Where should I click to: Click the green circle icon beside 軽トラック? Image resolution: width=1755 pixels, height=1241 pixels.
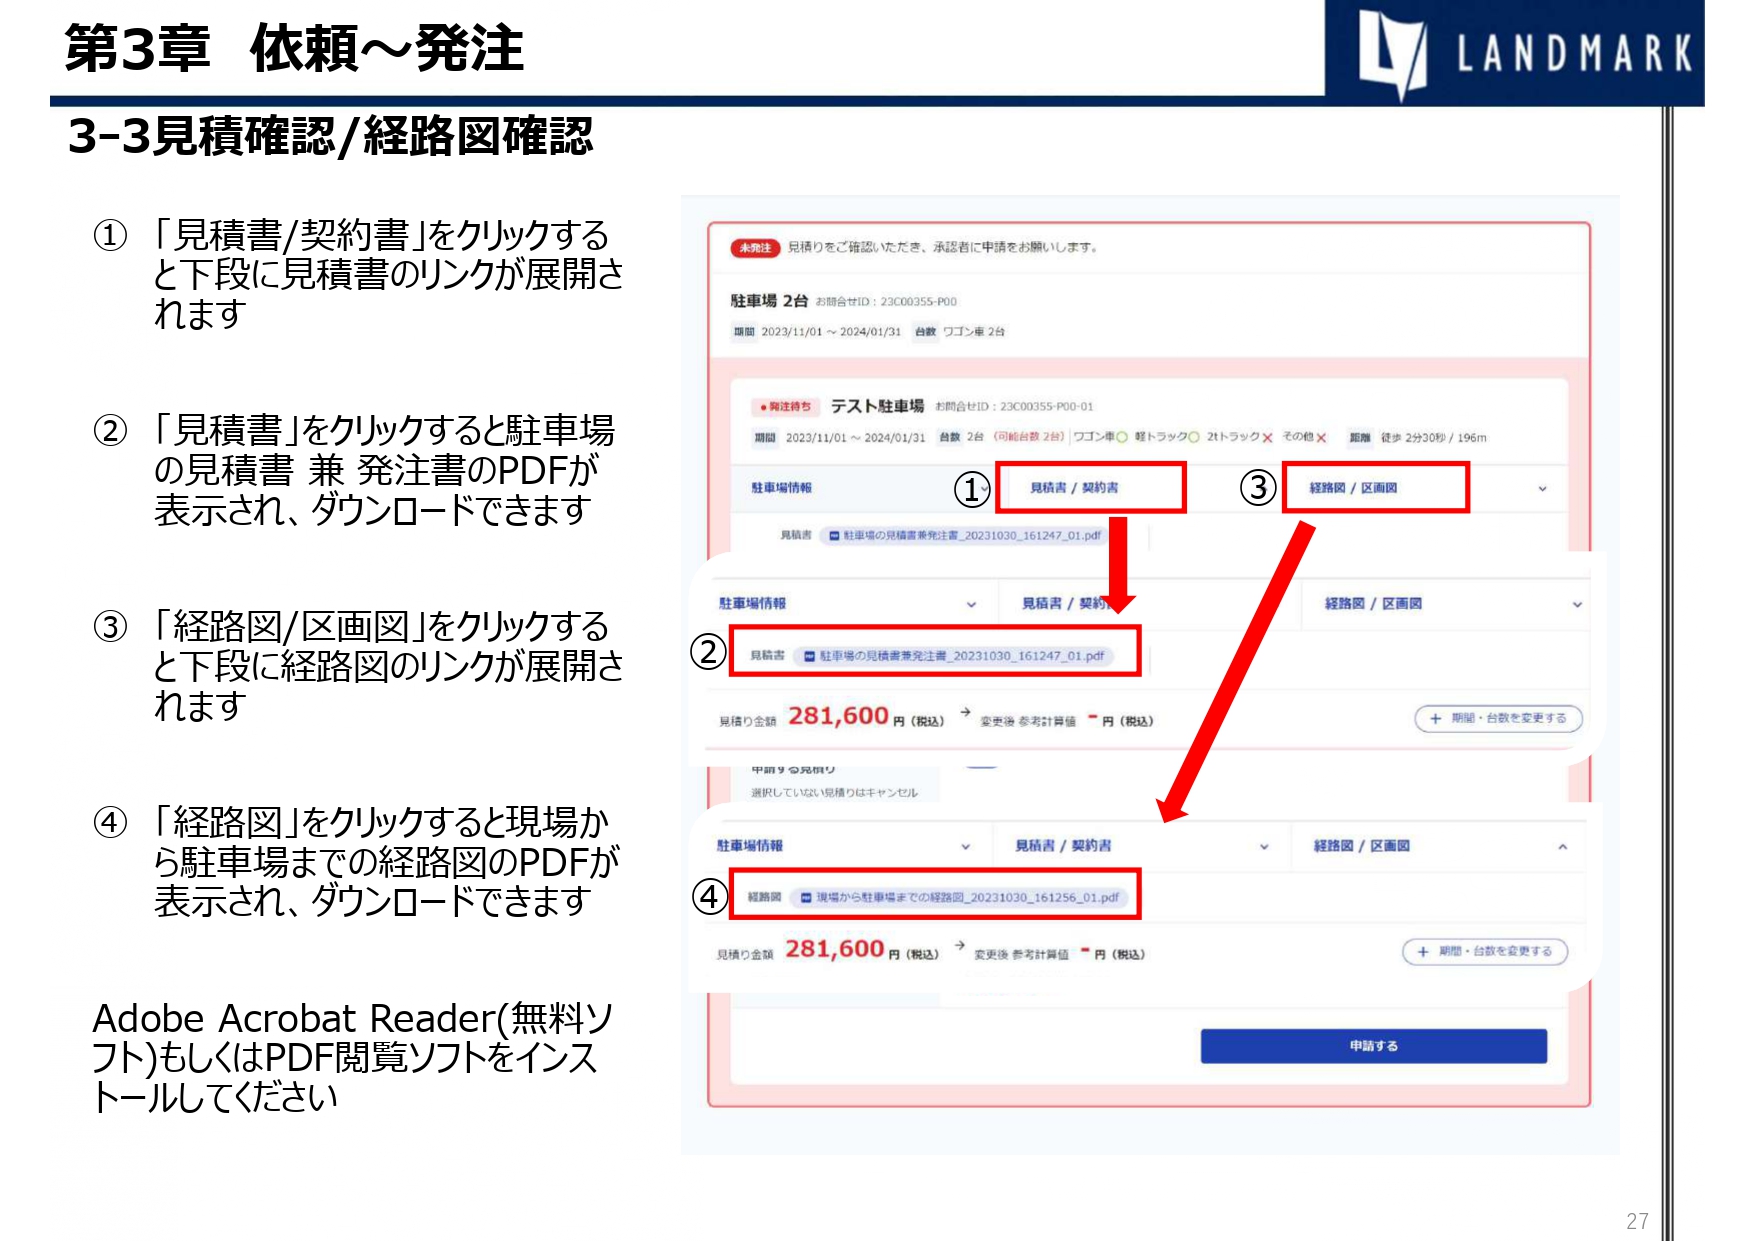1193,437
